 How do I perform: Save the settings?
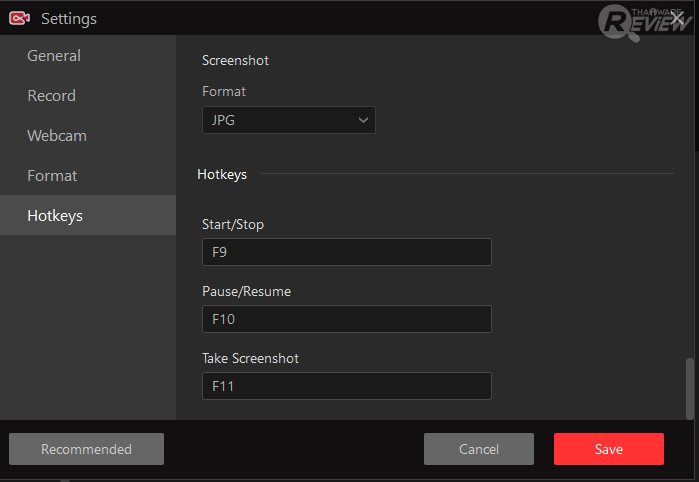pyautogui.click(x=609, y=449)
